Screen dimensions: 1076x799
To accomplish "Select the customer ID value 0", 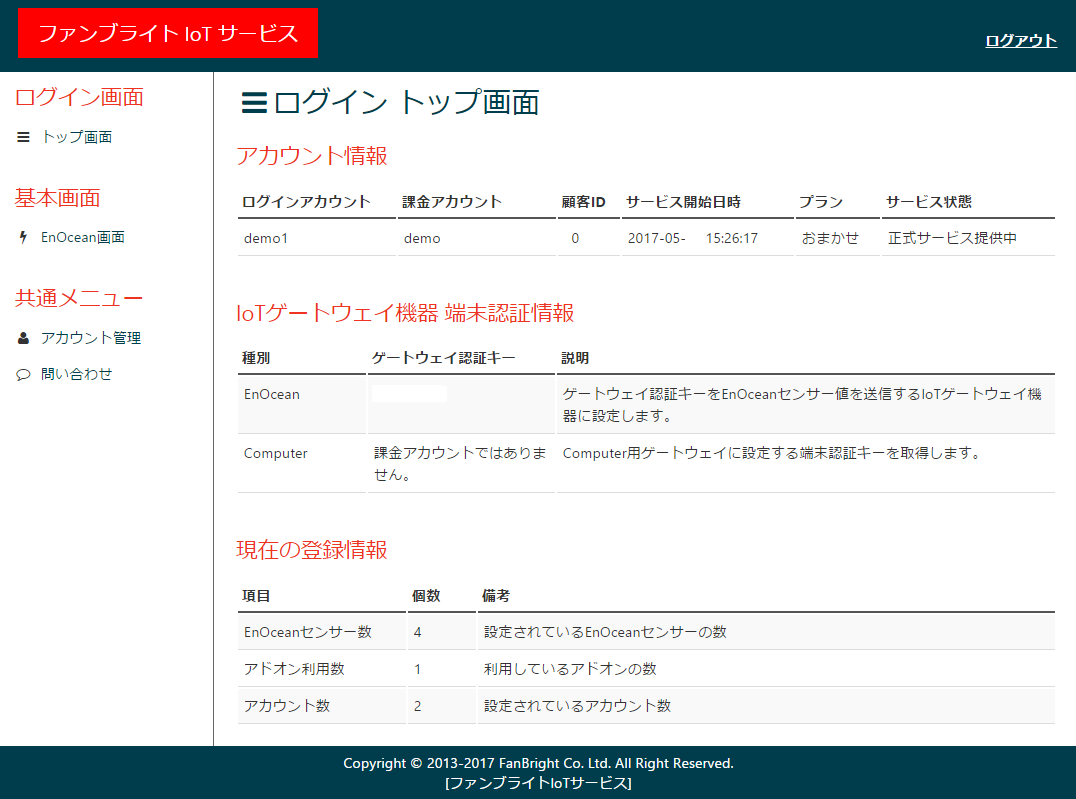I will pyautogui.click(x=575, y=238).
